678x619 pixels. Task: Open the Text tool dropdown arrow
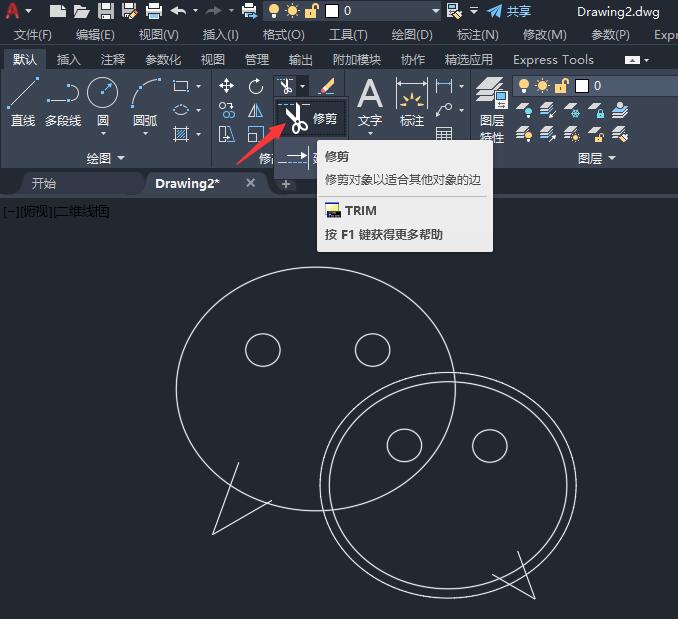pos(370,134)
